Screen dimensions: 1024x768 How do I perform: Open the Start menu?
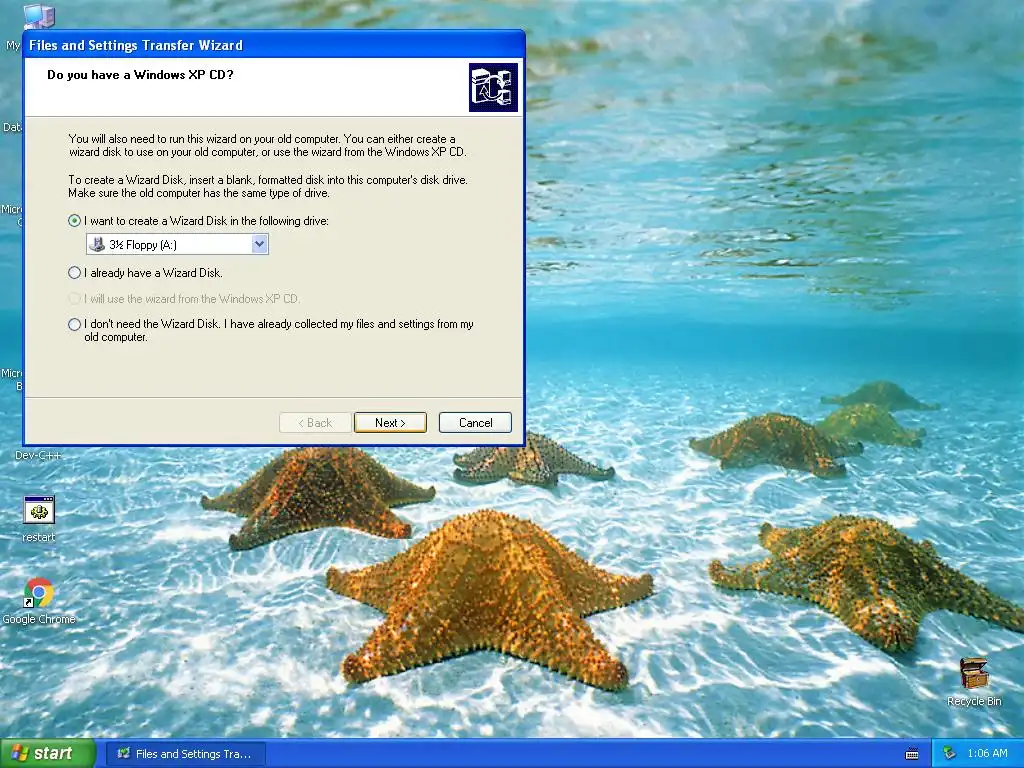coord(48,754)
